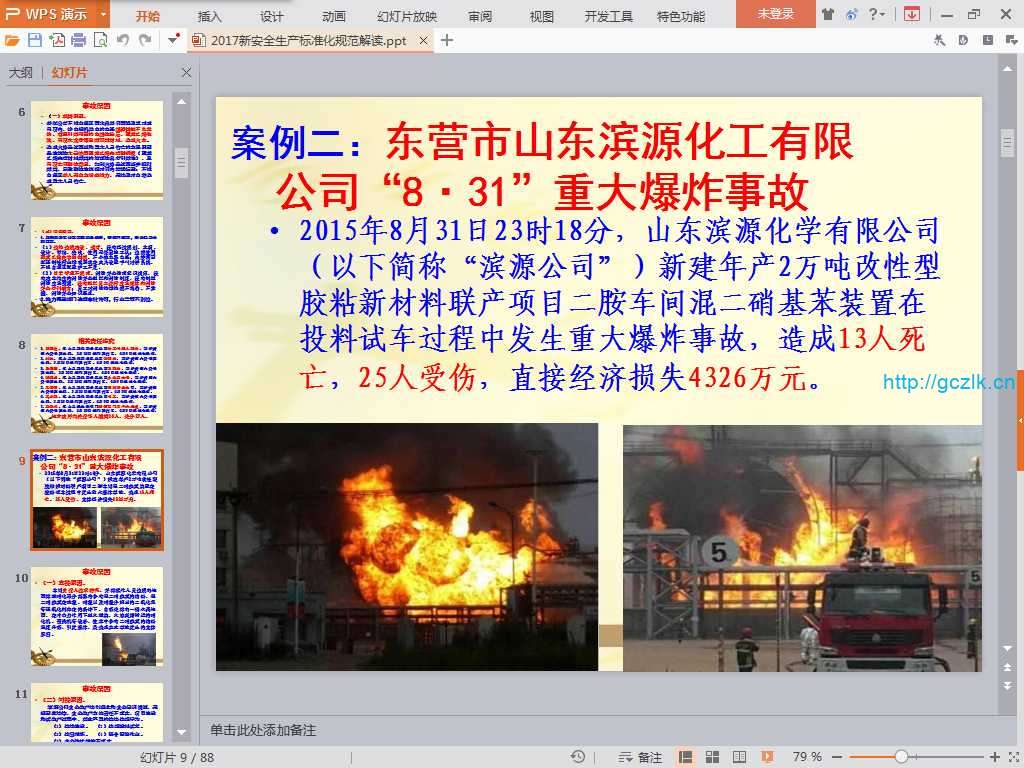The height and width of the screenshot is (768, 1024).
Task: Click the print preview icon
Action: 100,40
